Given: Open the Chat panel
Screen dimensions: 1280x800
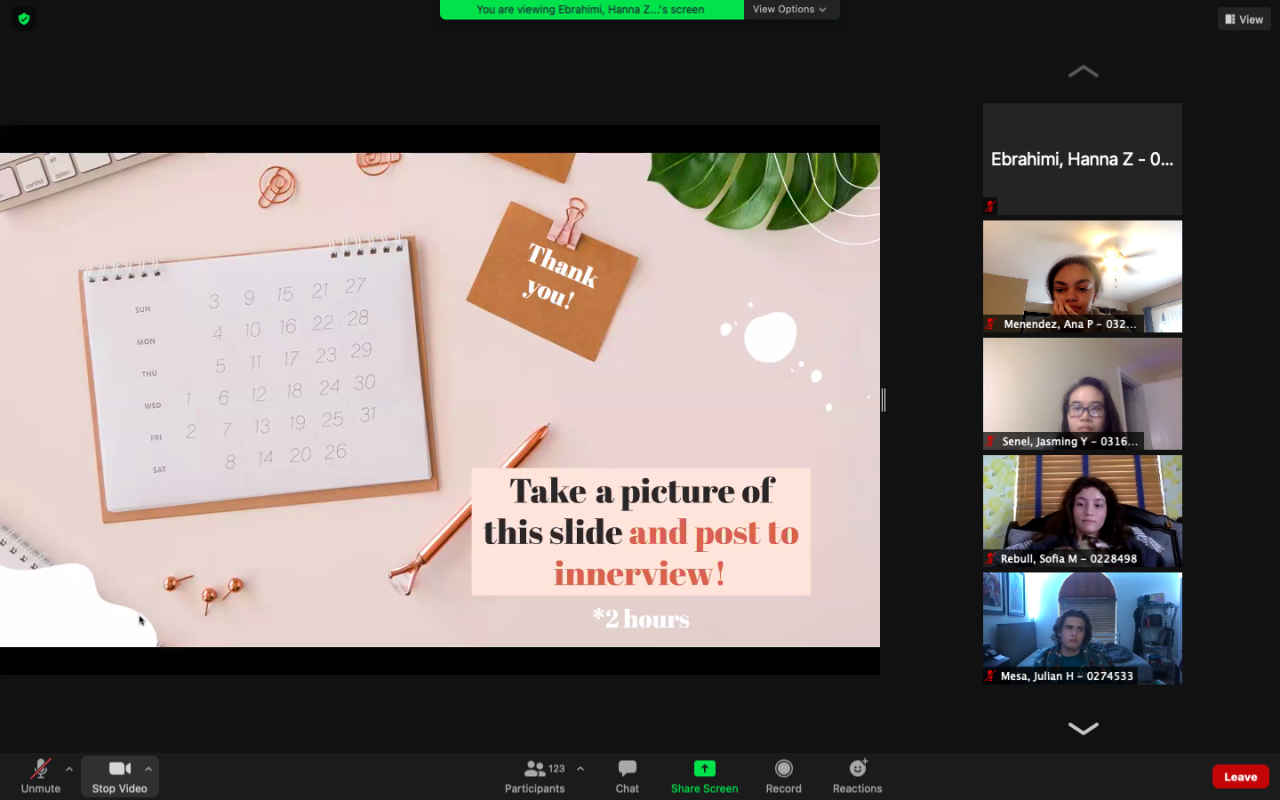Looking at the screenshot, I should pos(627,776).
